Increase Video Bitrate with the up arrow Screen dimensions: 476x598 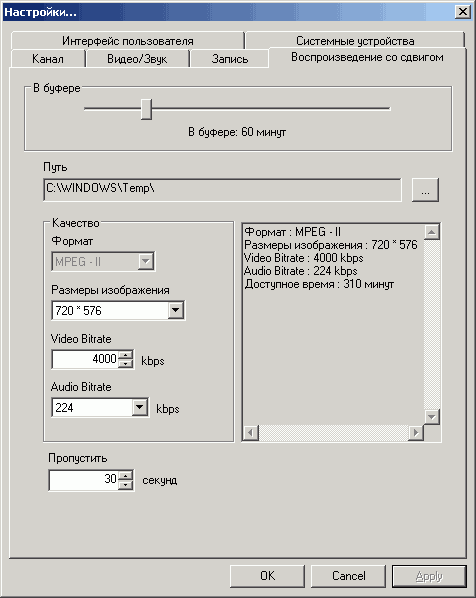click(x=125, y=355)
